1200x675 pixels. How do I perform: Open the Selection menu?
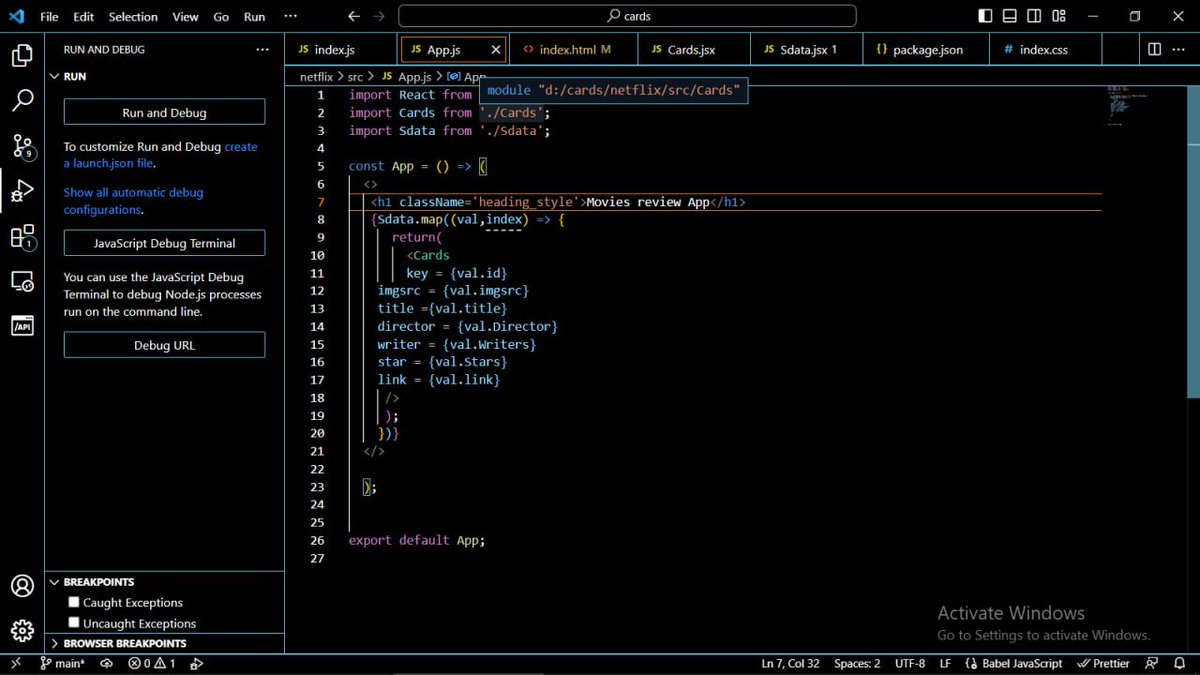click(133, 16)
